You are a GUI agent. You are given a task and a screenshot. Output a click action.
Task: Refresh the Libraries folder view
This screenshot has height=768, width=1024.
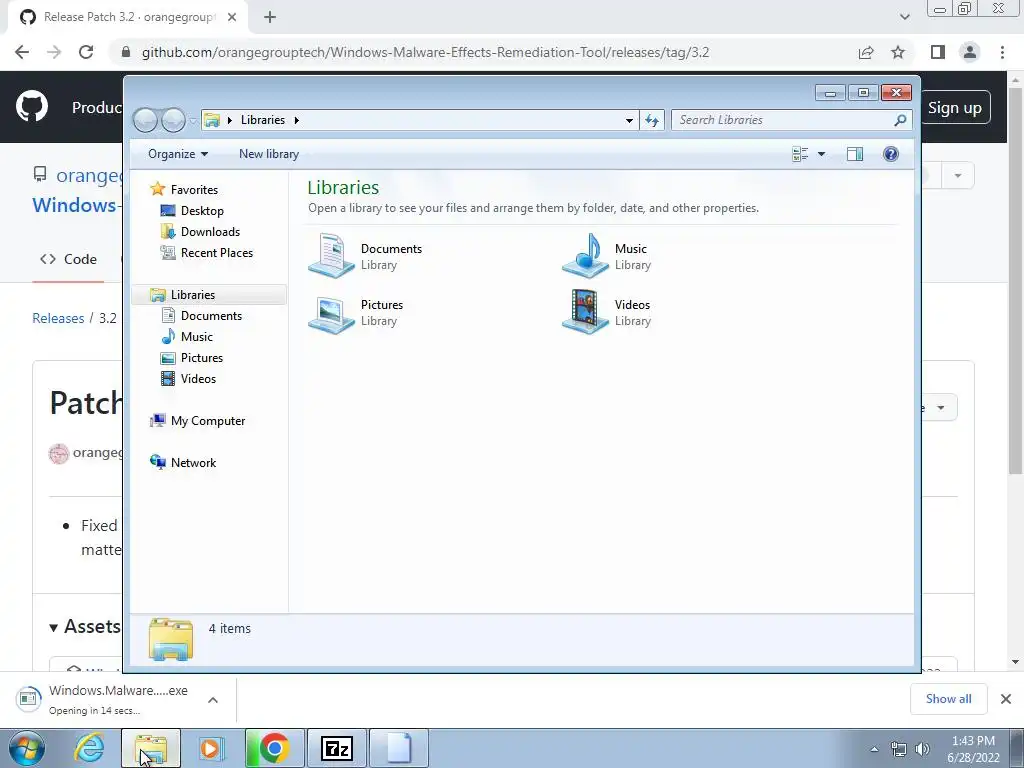tap(652, 120)
